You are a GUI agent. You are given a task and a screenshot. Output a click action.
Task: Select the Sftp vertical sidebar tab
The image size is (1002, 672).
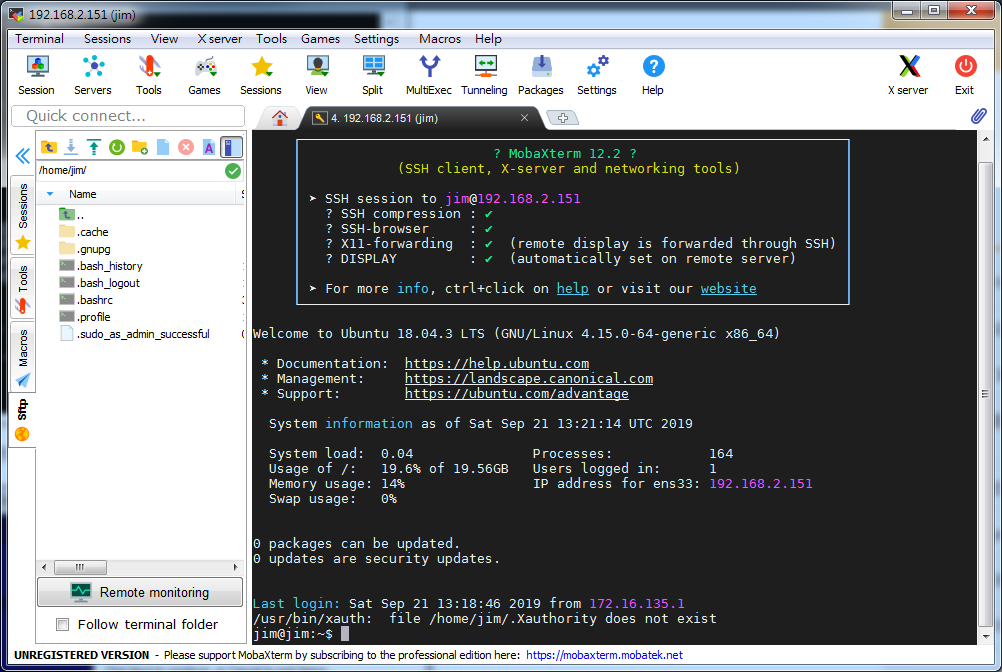pyautogui.click(x=23, y=420)
